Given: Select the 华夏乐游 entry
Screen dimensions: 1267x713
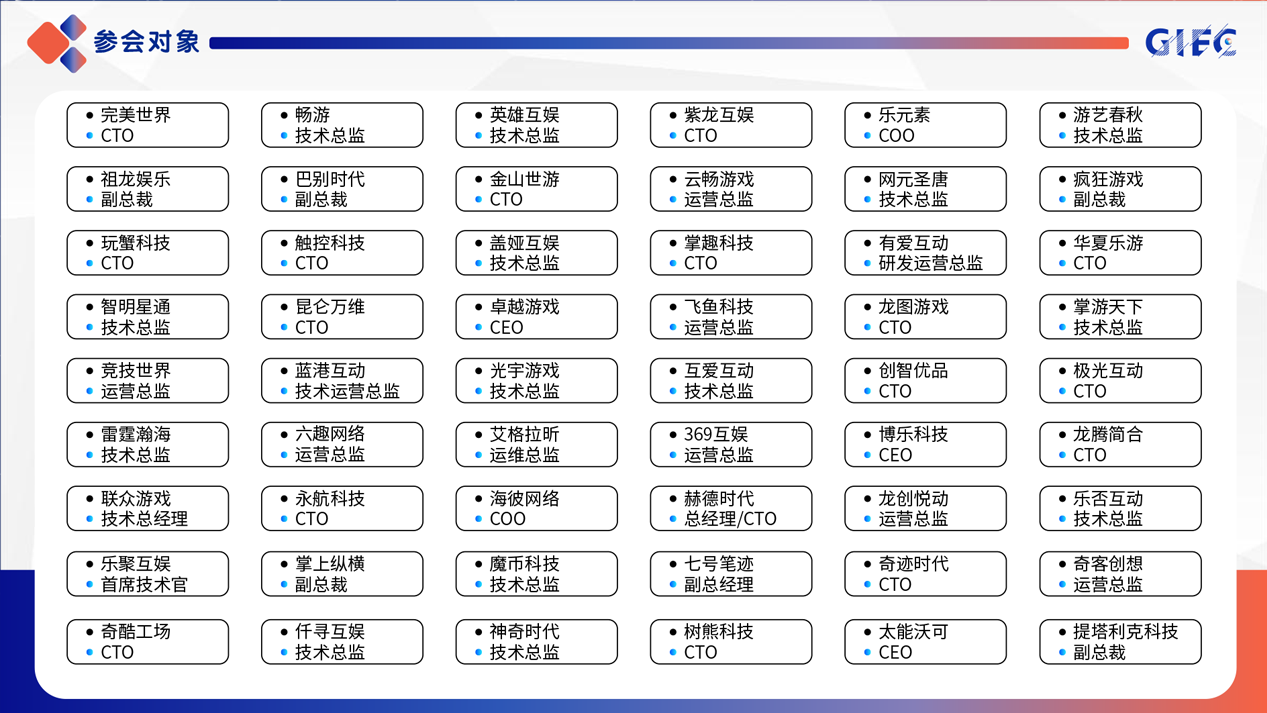Looking at the screenshot, I should [x=1120, y=253].
